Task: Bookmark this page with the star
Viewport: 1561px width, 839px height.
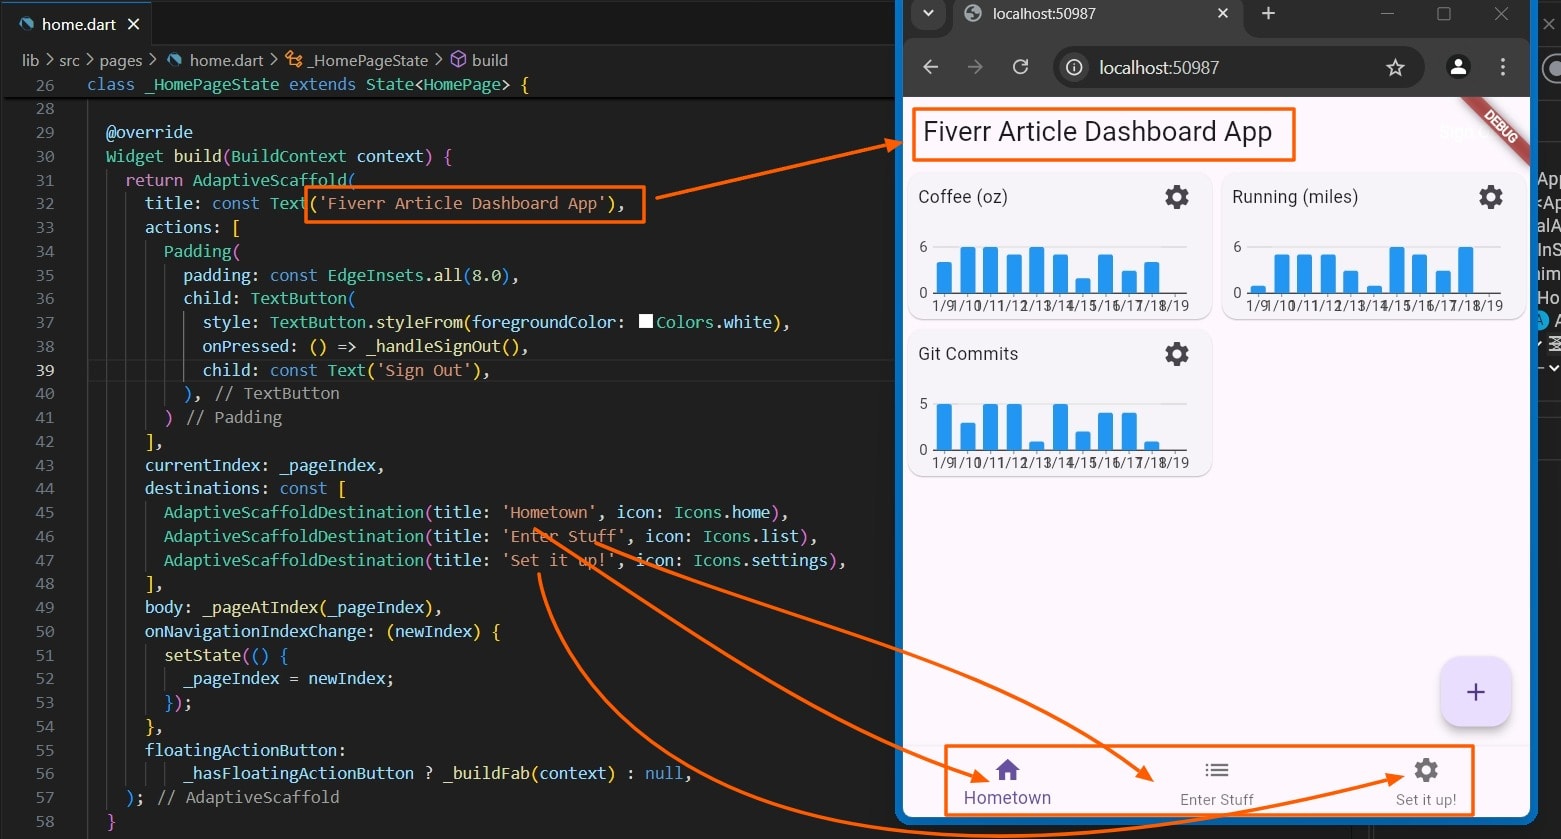Action: 1395,67
